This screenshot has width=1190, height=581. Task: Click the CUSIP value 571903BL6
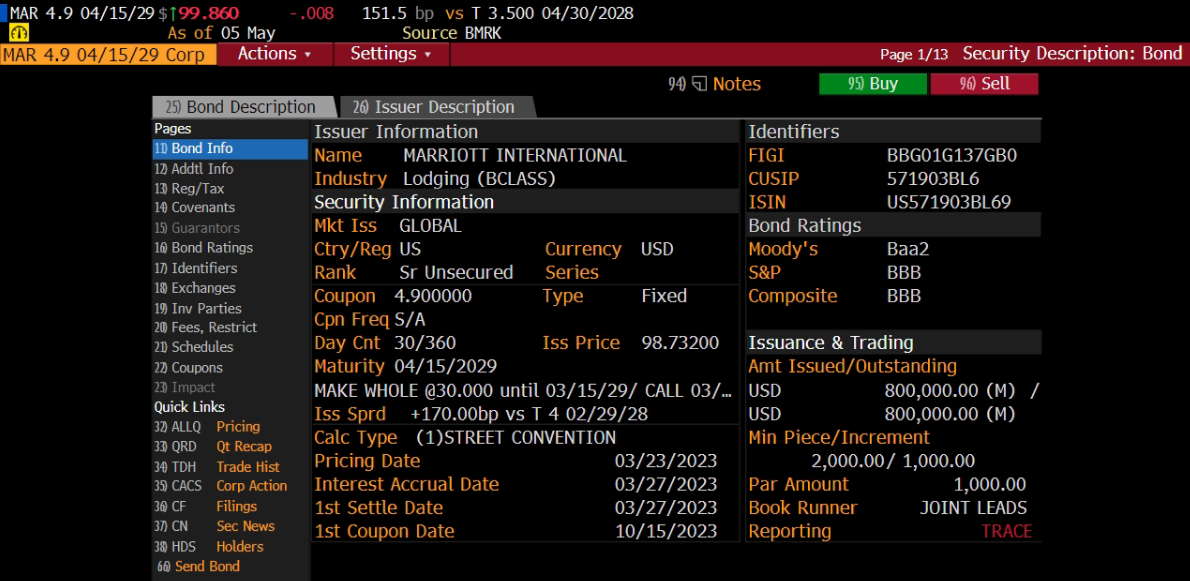point(933,179)
